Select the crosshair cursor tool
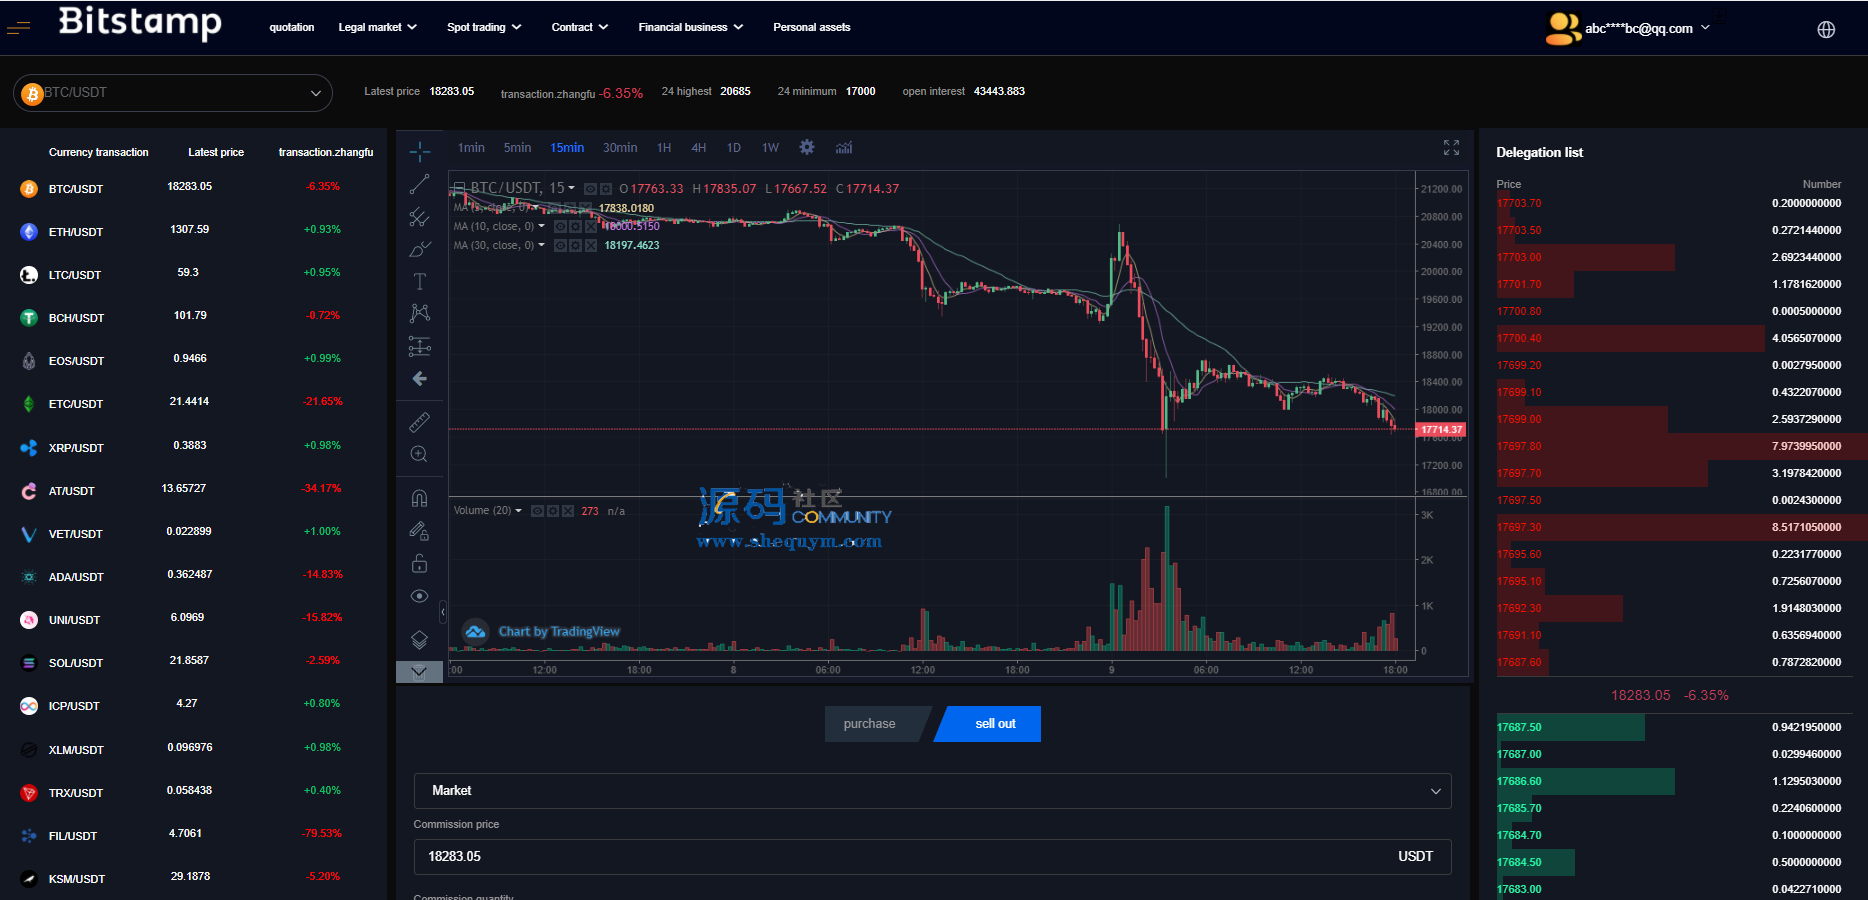The height and width of the screenshot is (900, 1868). 420,152
